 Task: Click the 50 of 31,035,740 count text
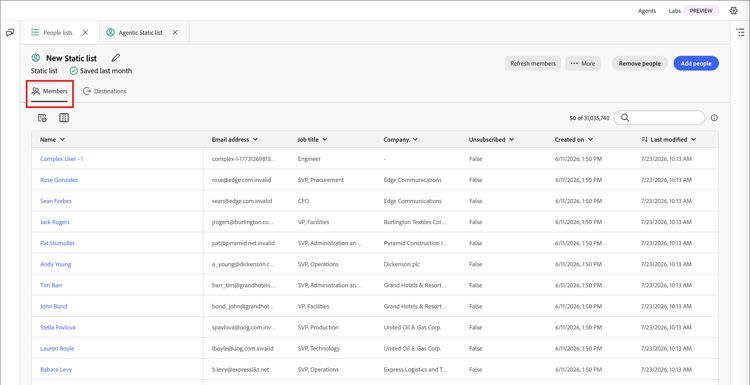[589, 118]
